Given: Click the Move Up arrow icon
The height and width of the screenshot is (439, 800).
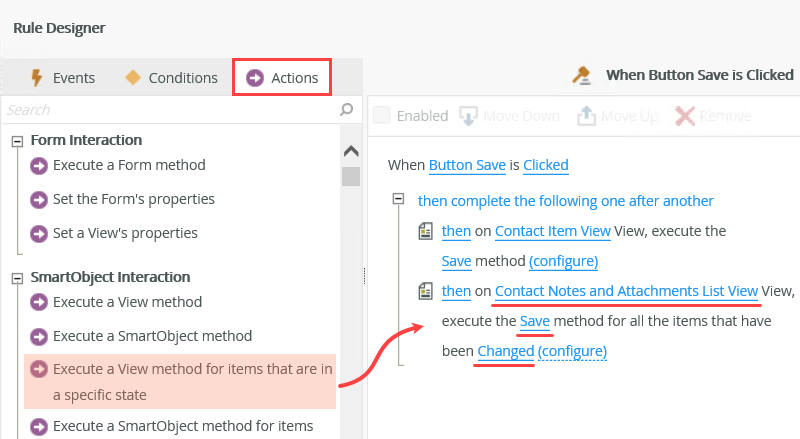Looking at the screenshot, I should point(586,115).
